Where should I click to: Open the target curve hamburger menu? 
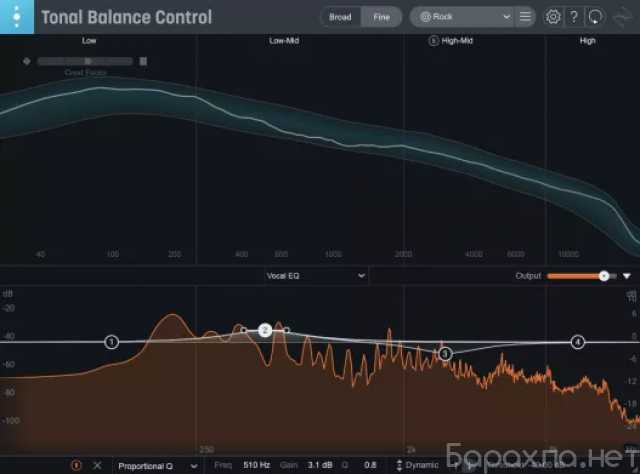[x=525, y=17]
